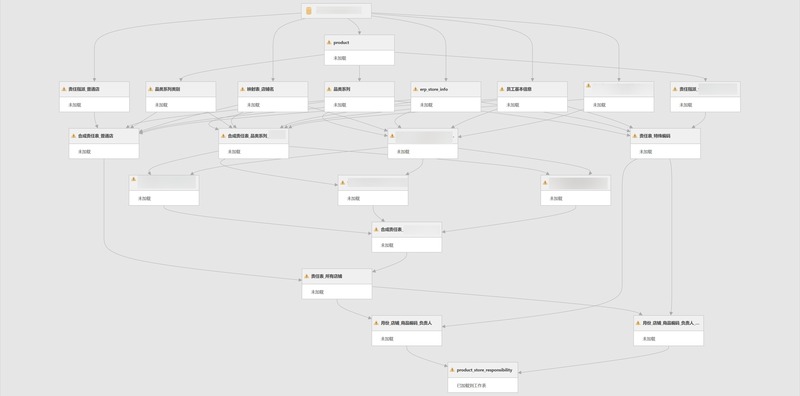Click warning icon on 映射表_店铺名 node

click(242, 89)
